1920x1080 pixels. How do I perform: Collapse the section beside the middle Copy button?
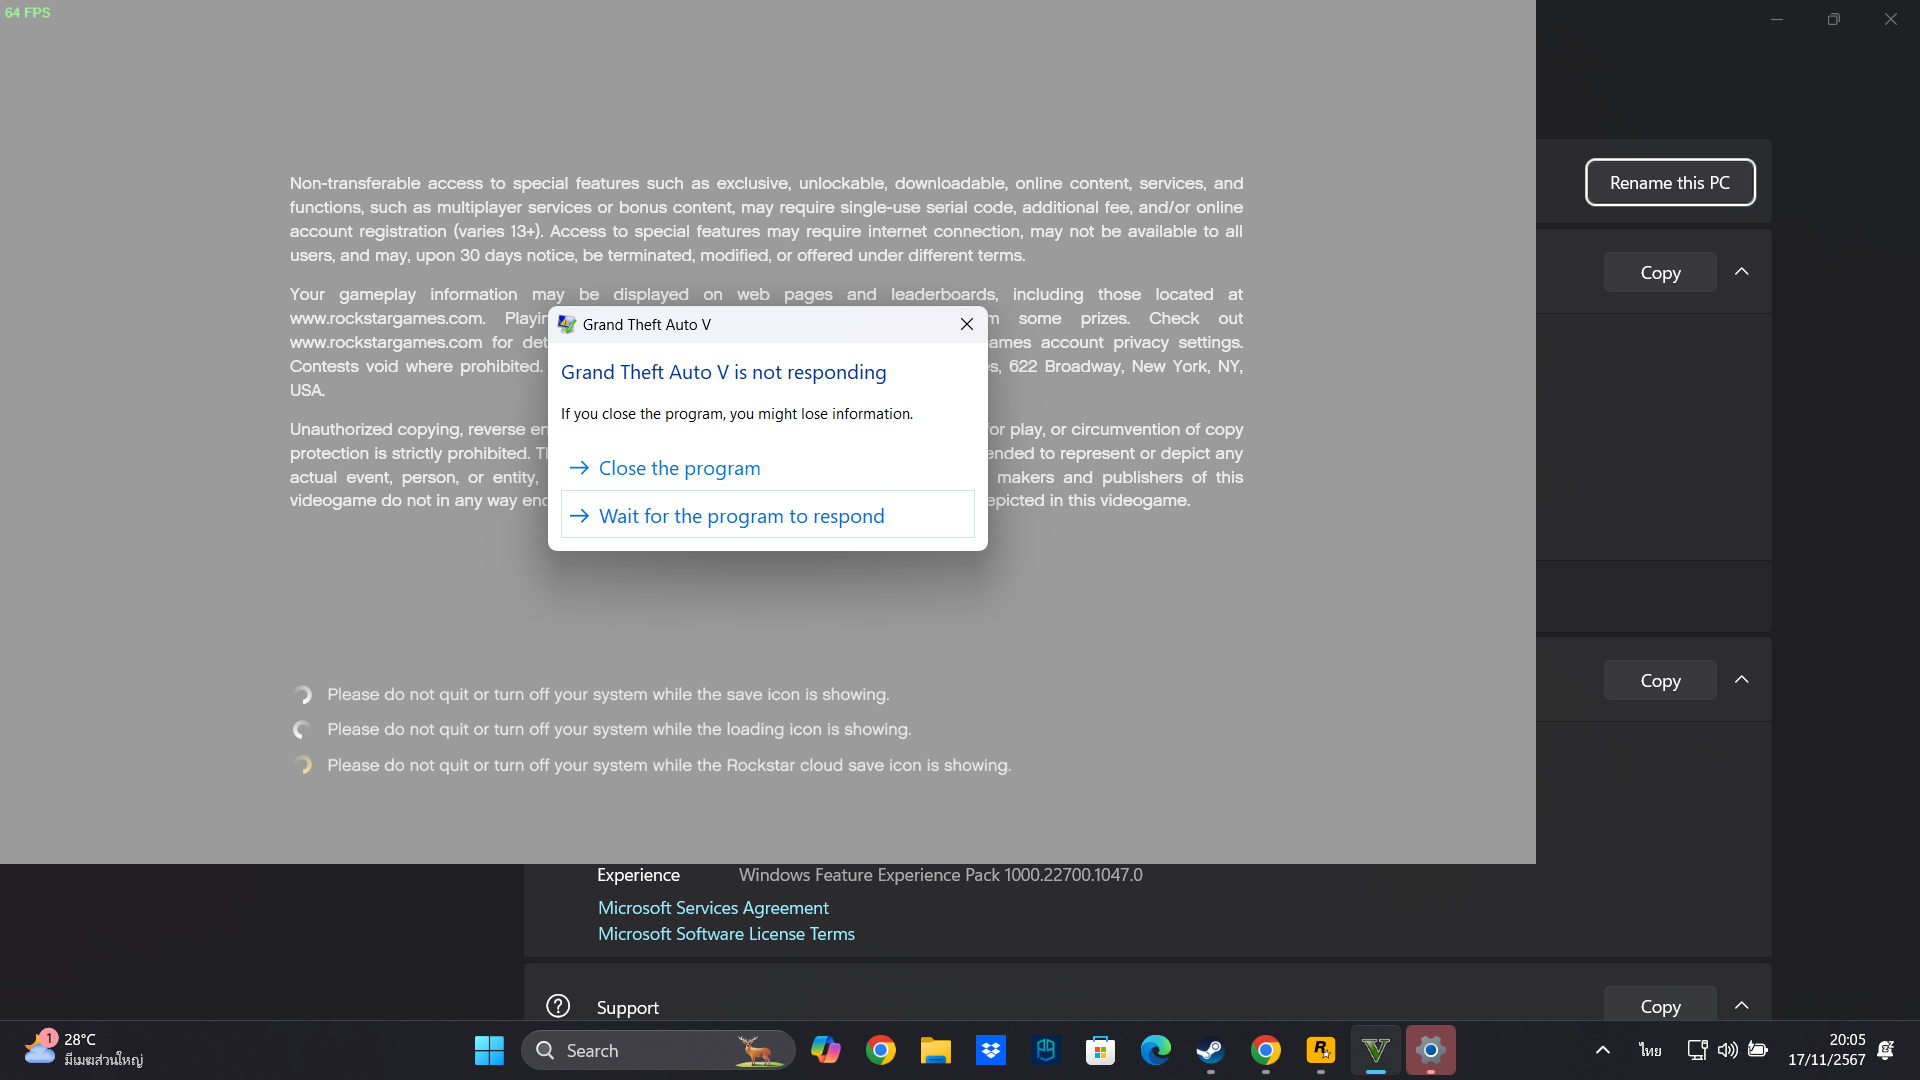pyautogui.click(x=1742, y=680)
